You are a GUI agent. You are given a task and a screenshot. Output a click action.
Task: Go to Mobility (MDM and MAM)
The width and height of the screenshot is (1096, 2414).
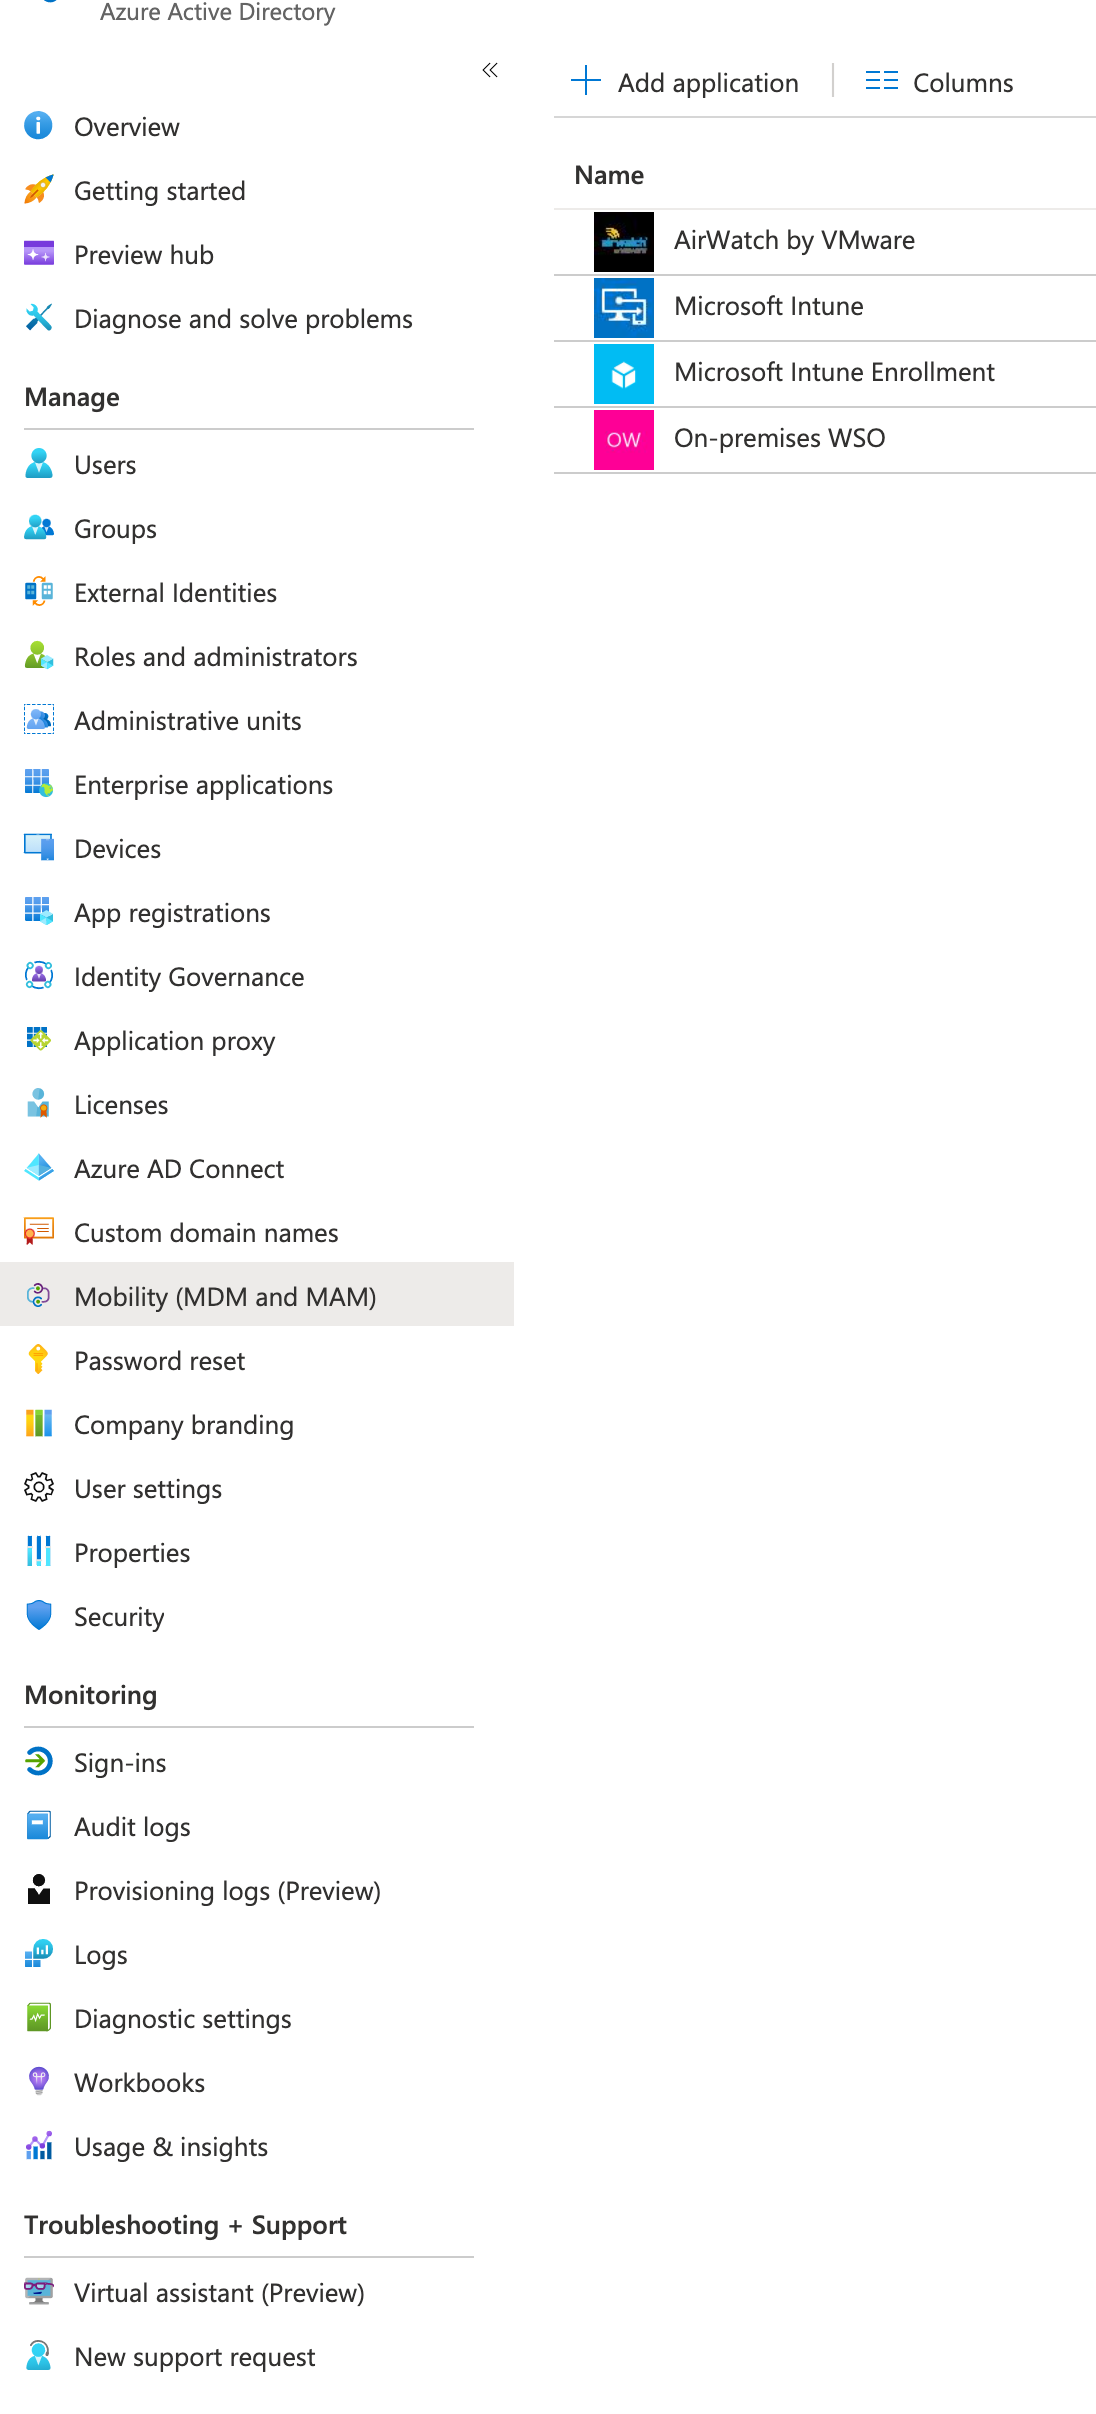(225, 1297)
